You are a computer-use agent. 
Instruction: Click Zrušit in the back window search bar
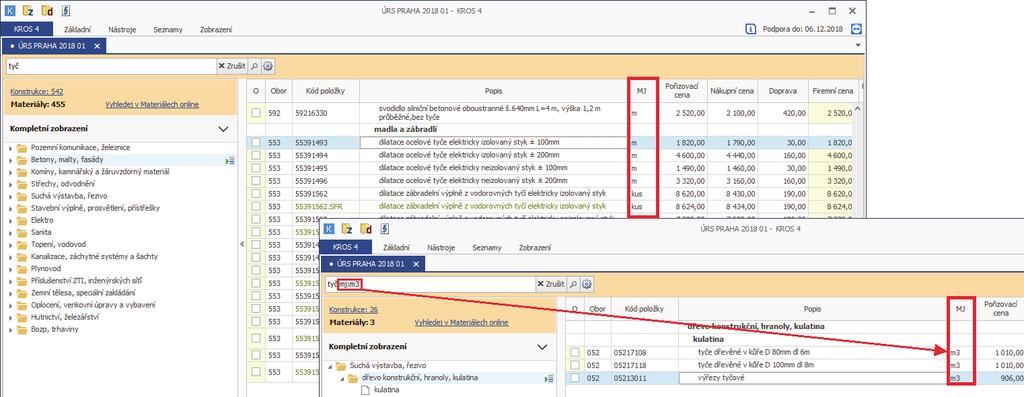[232, 66]
